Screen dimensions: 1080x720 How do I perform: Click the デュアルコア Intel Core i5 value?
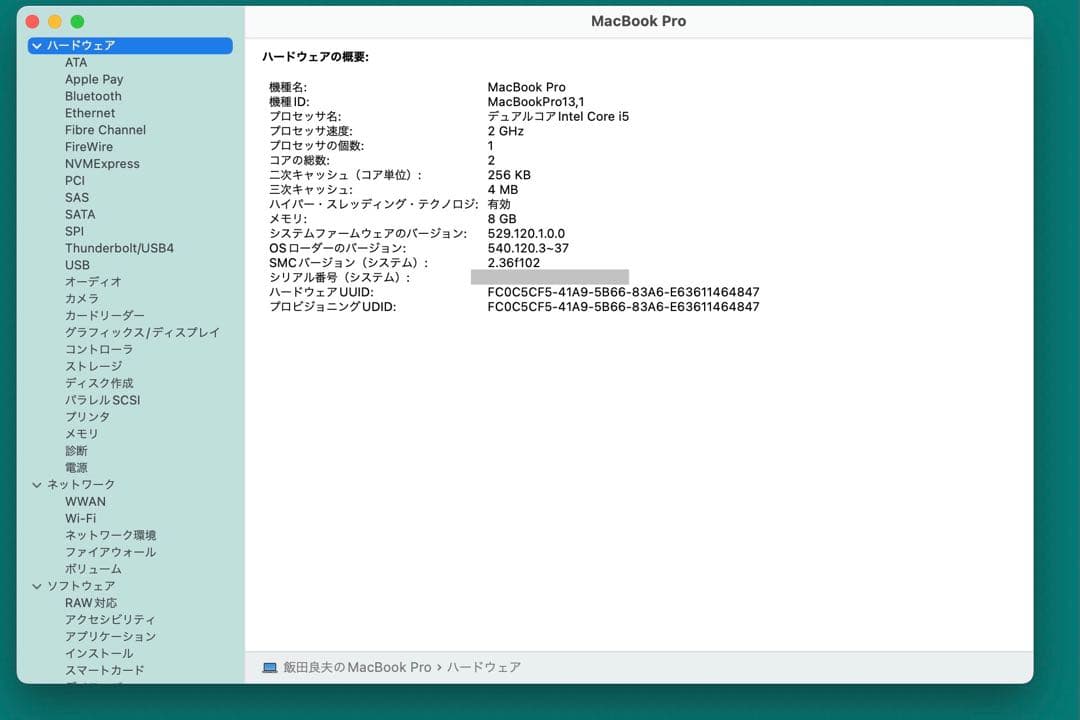click(558, 116)
